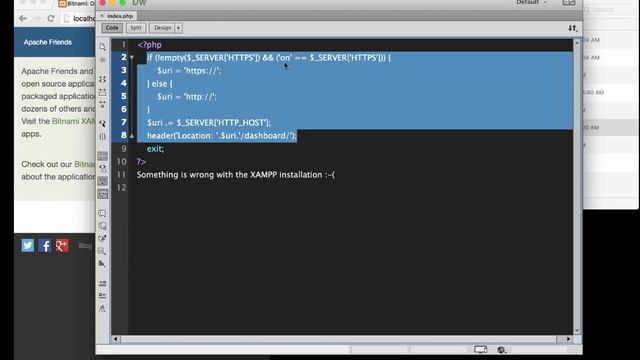This screenshot has width=640, height=360.
Task: Toggle Syntax Error Alerts icon in coding toolbar
Action: pyautogui.click(x=102, y=194)
